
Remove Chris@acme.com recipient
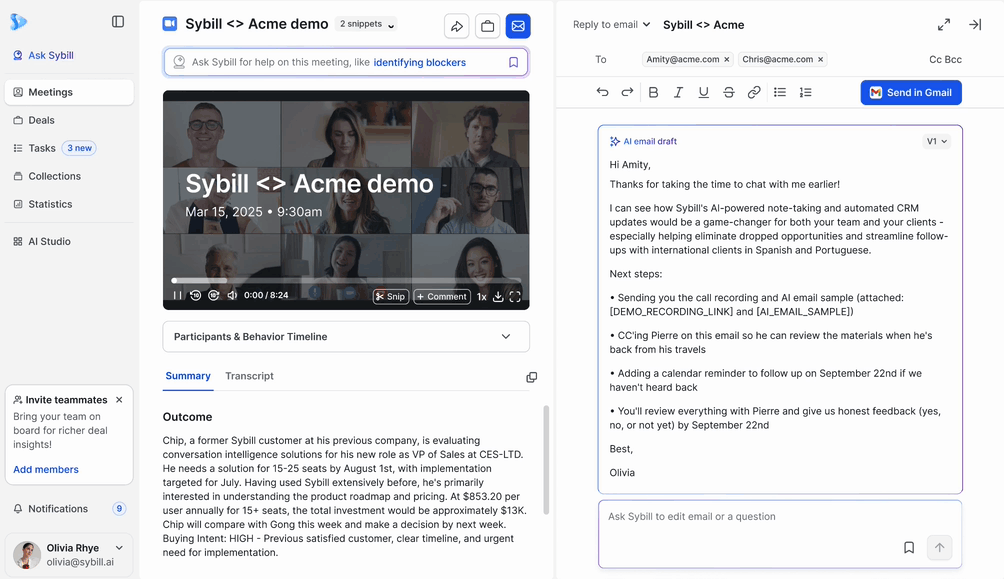click(x=820, y=60)
